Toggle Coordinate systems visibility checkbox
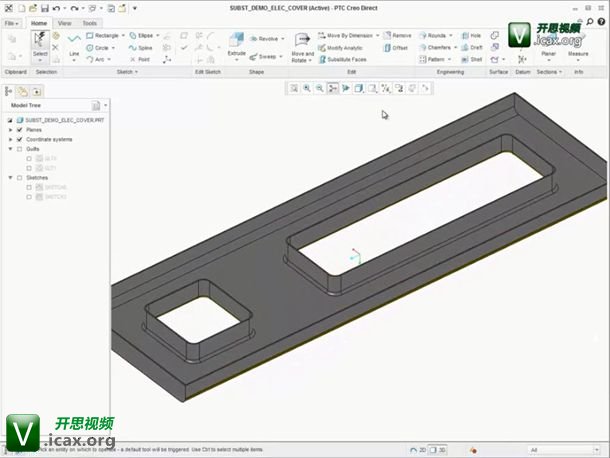610x458 pixels. [19, 139]
